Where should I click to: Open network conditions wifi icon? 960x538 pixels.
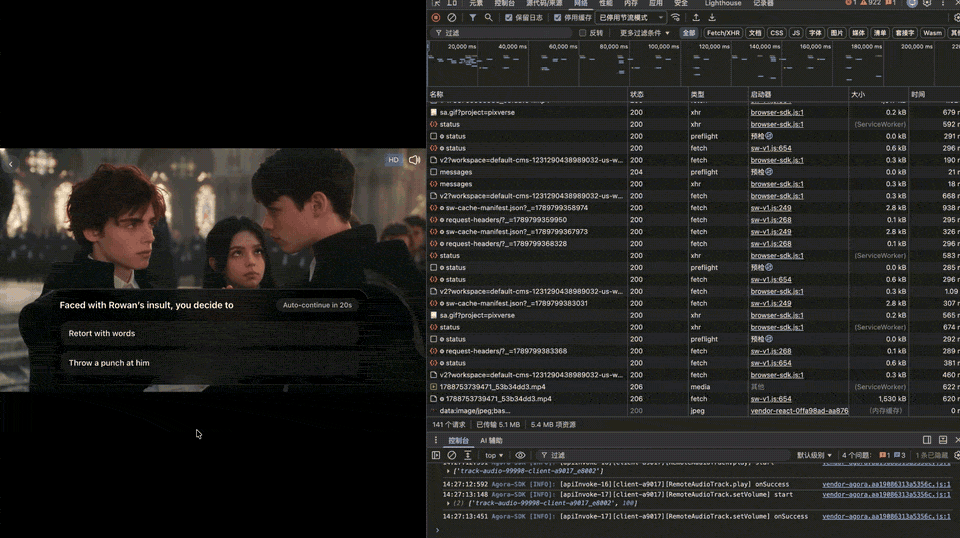(x=675, y=18)
